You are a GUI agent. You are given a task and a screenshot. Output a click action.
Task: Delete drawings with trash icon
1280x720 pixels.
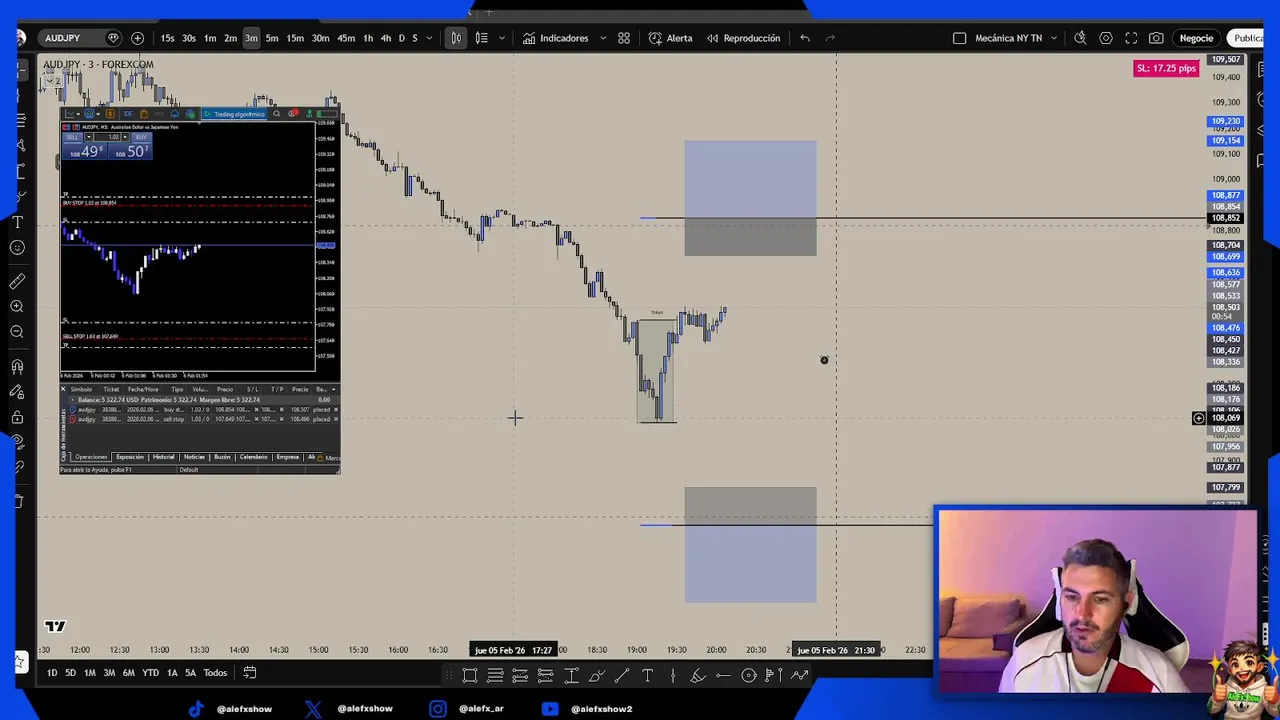(x=17, y=500)
